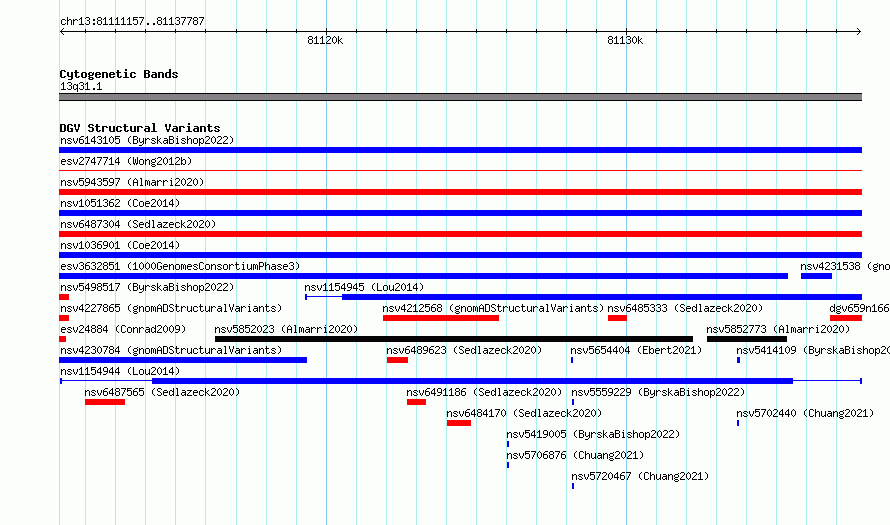Open nsv6489623 (Sedlazeck2020) label
The height and width of the screenshot is (525, 890).
(x=464, y=350)
